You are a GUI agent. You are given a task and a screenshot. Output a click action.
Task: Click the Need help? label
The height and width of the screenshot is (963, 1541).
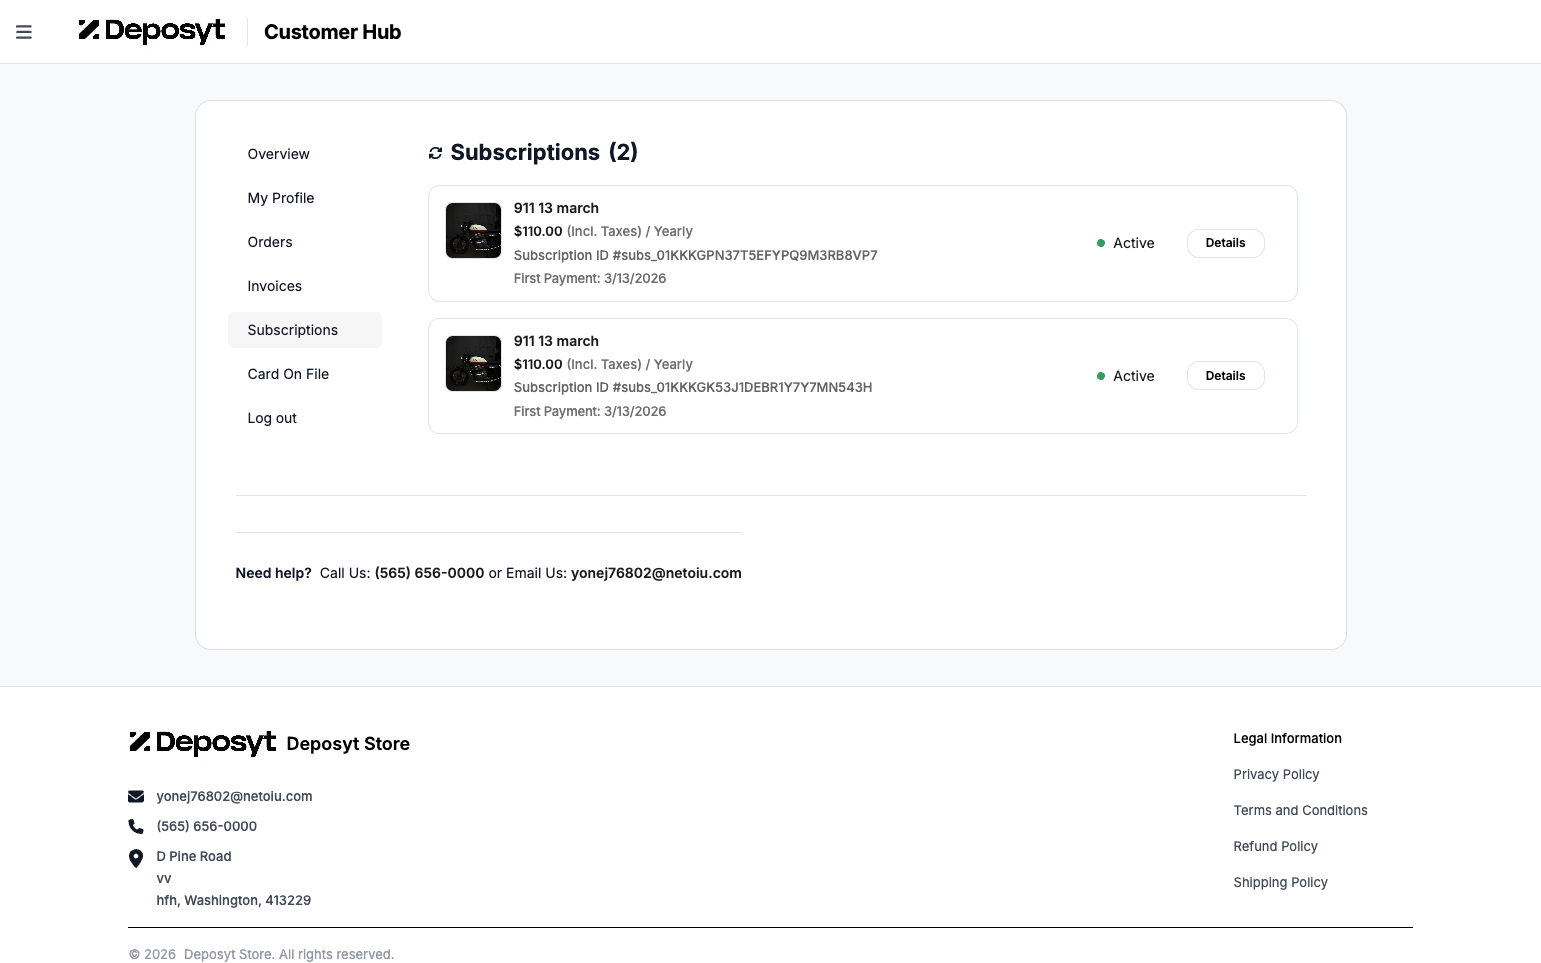pyautogui.click(x=273, y=573)
